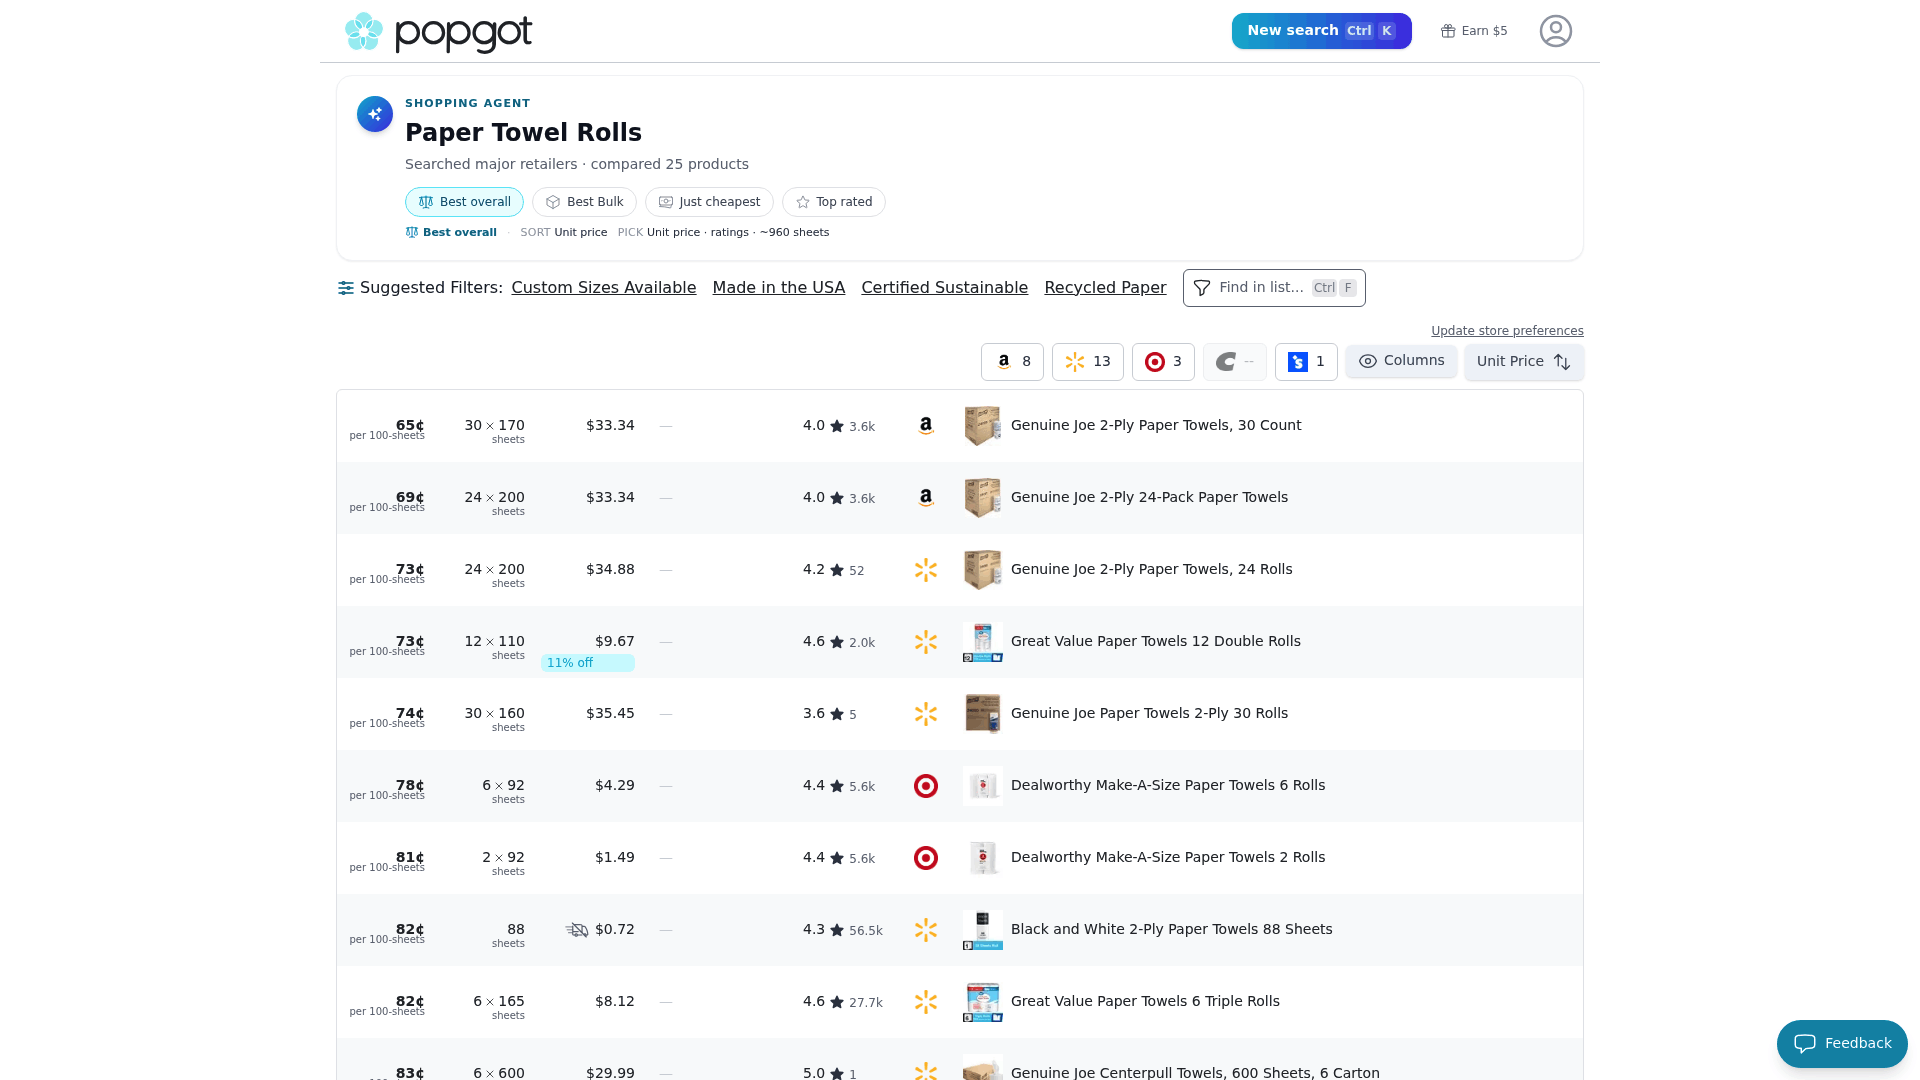Open thumbnail of Genuine Joe 30 Count towels

(983, 426)
